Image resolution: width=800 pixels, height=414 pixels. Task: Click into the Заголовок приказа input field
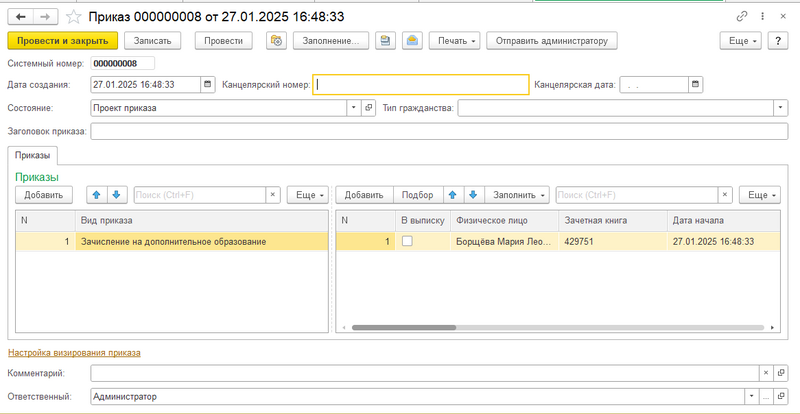[438, 131]
